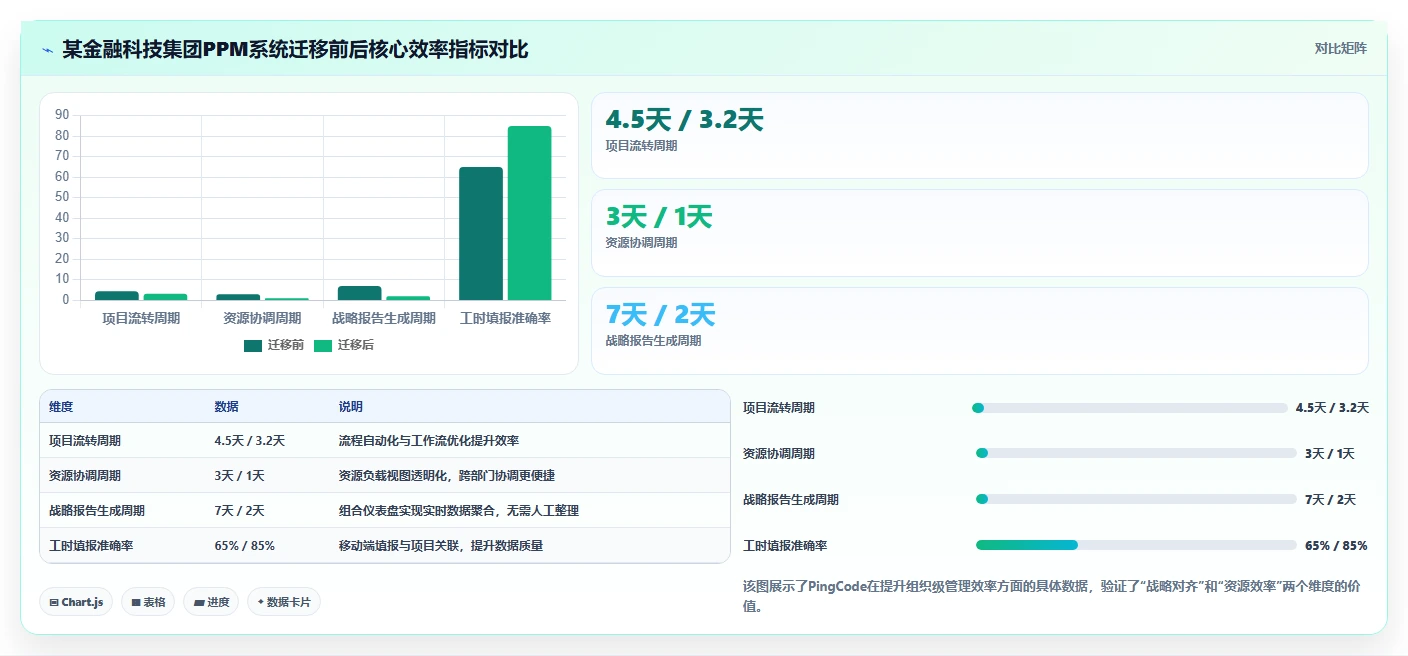
Task: Select table cell 项目流转周期
Action: (85, 440)
